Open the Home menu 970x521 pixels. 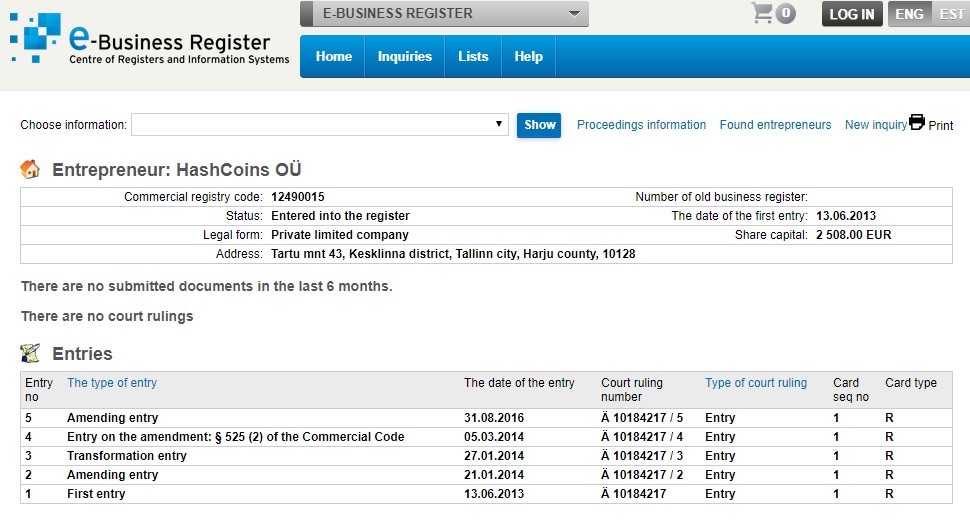coord(333,56)
